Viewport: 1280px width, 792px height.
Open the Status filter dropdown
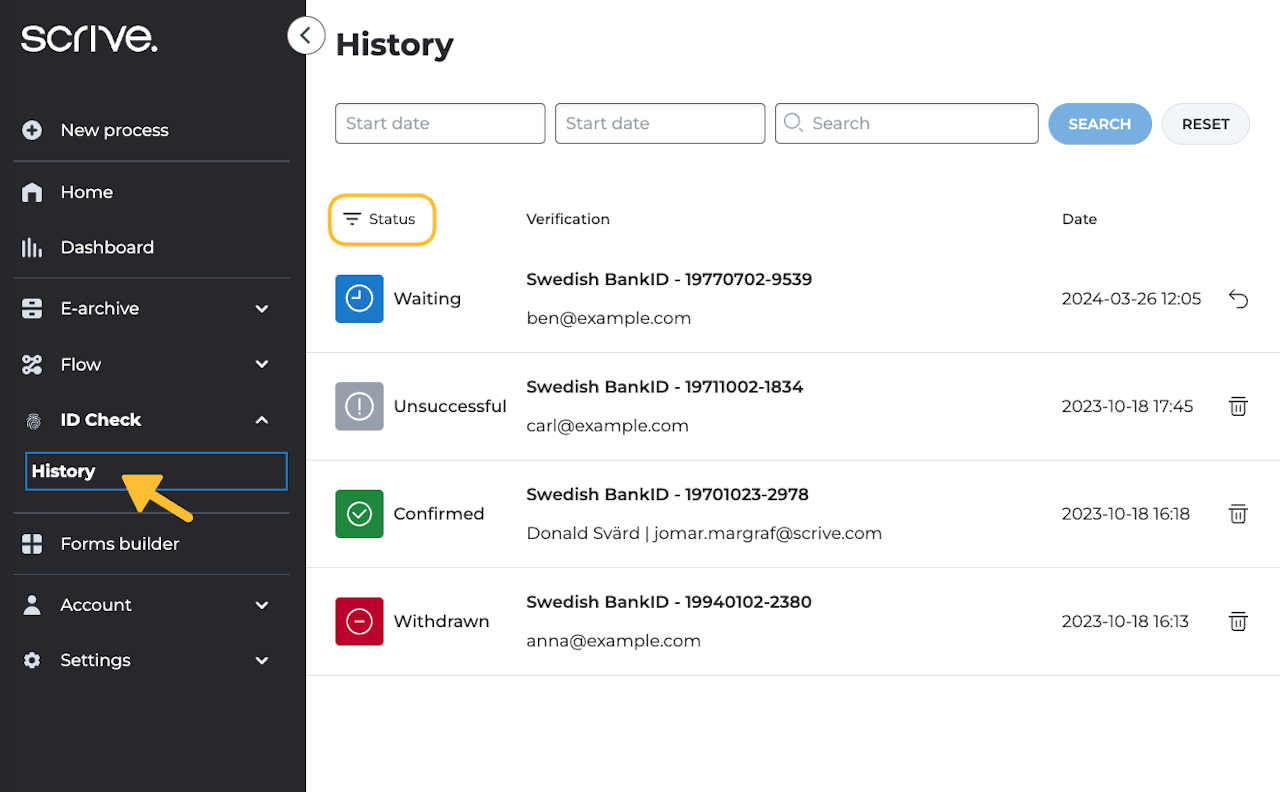click(x=382, y=219)
